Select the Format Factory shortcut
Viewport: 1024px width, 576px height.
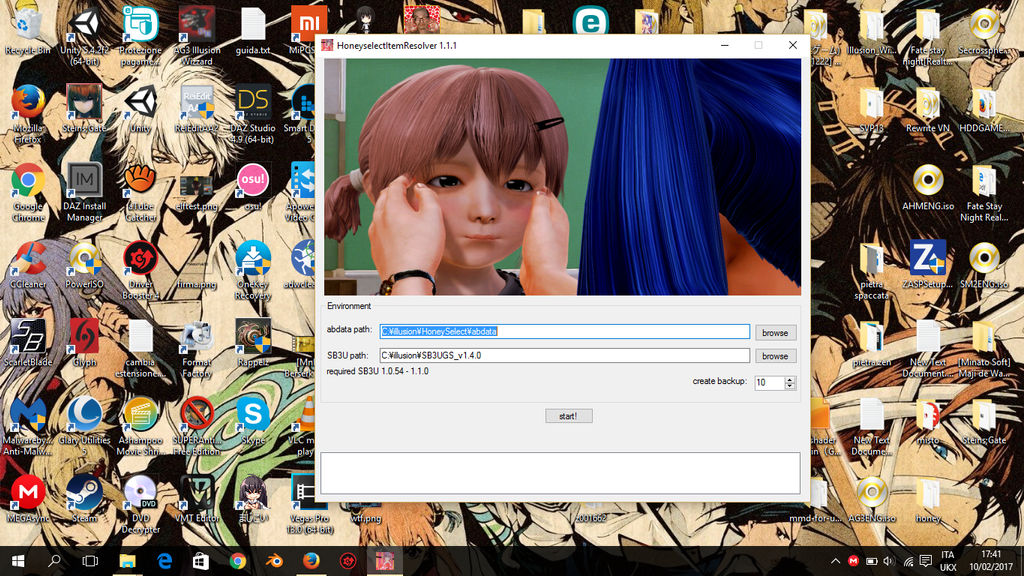click(197, 349)
